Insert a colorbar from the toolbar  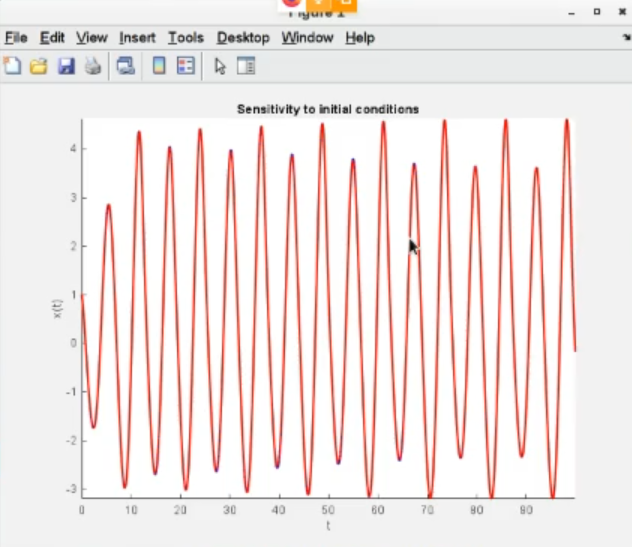(x=158, y=67)
